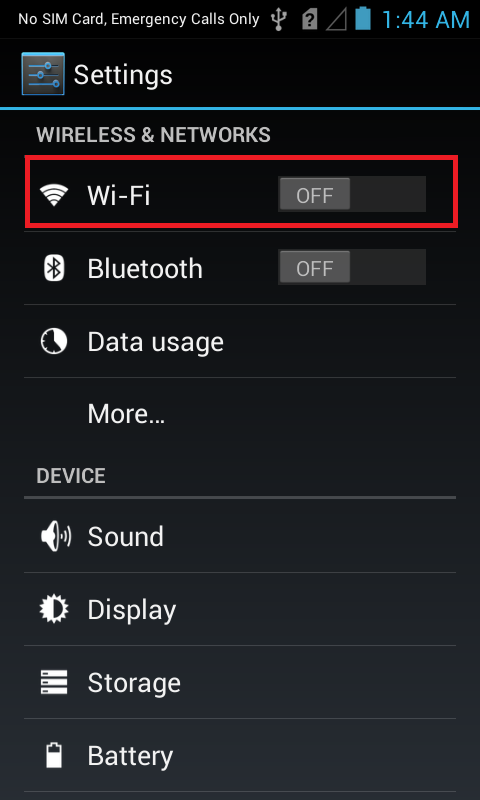Tap the Display brightness icon
The image size is (480, 800).
pos(54,609)
